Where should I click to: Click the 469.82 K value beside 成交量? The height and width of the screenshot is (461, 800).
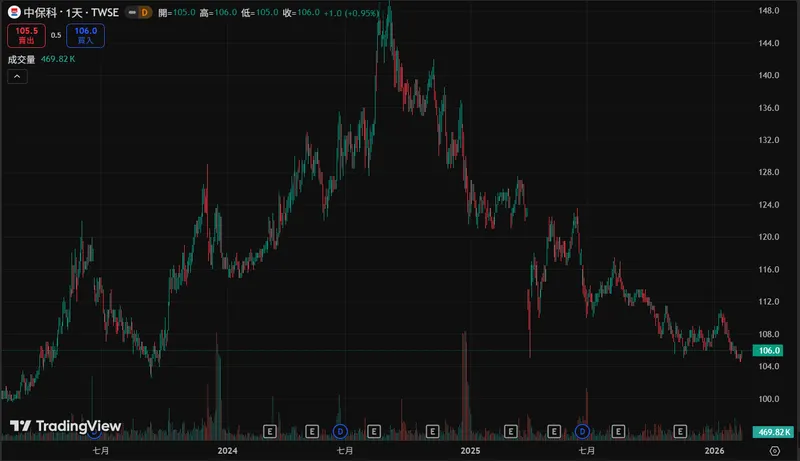[58, 59]
